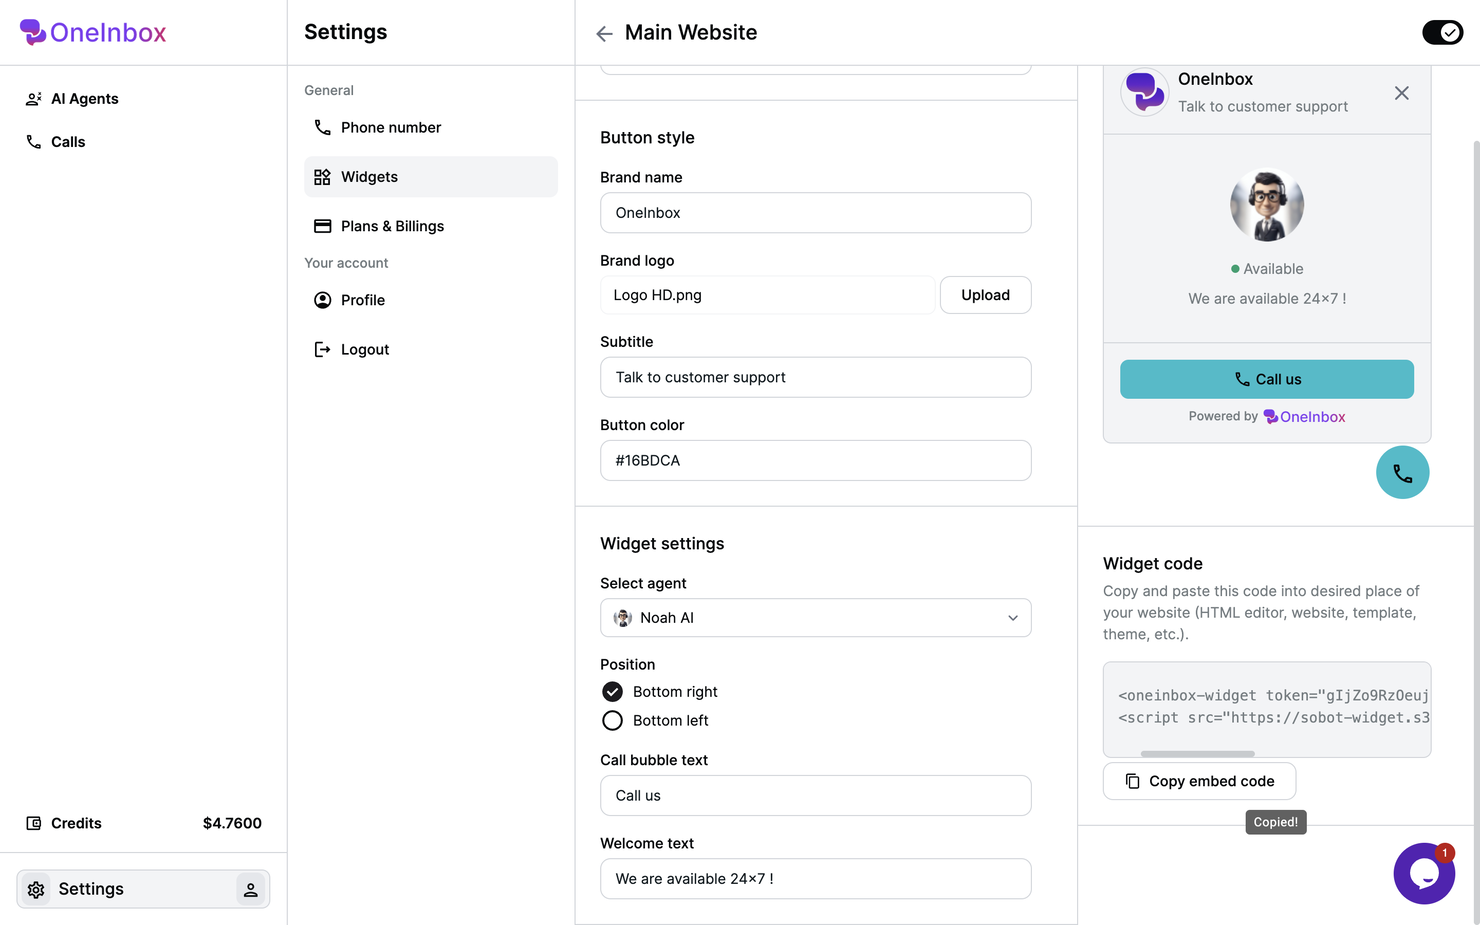This screenshot has width=1480, height=925.
Task: Click the OneInbox logo in widget preview header
Action: pyautogui.click(x=1145, y=92)
